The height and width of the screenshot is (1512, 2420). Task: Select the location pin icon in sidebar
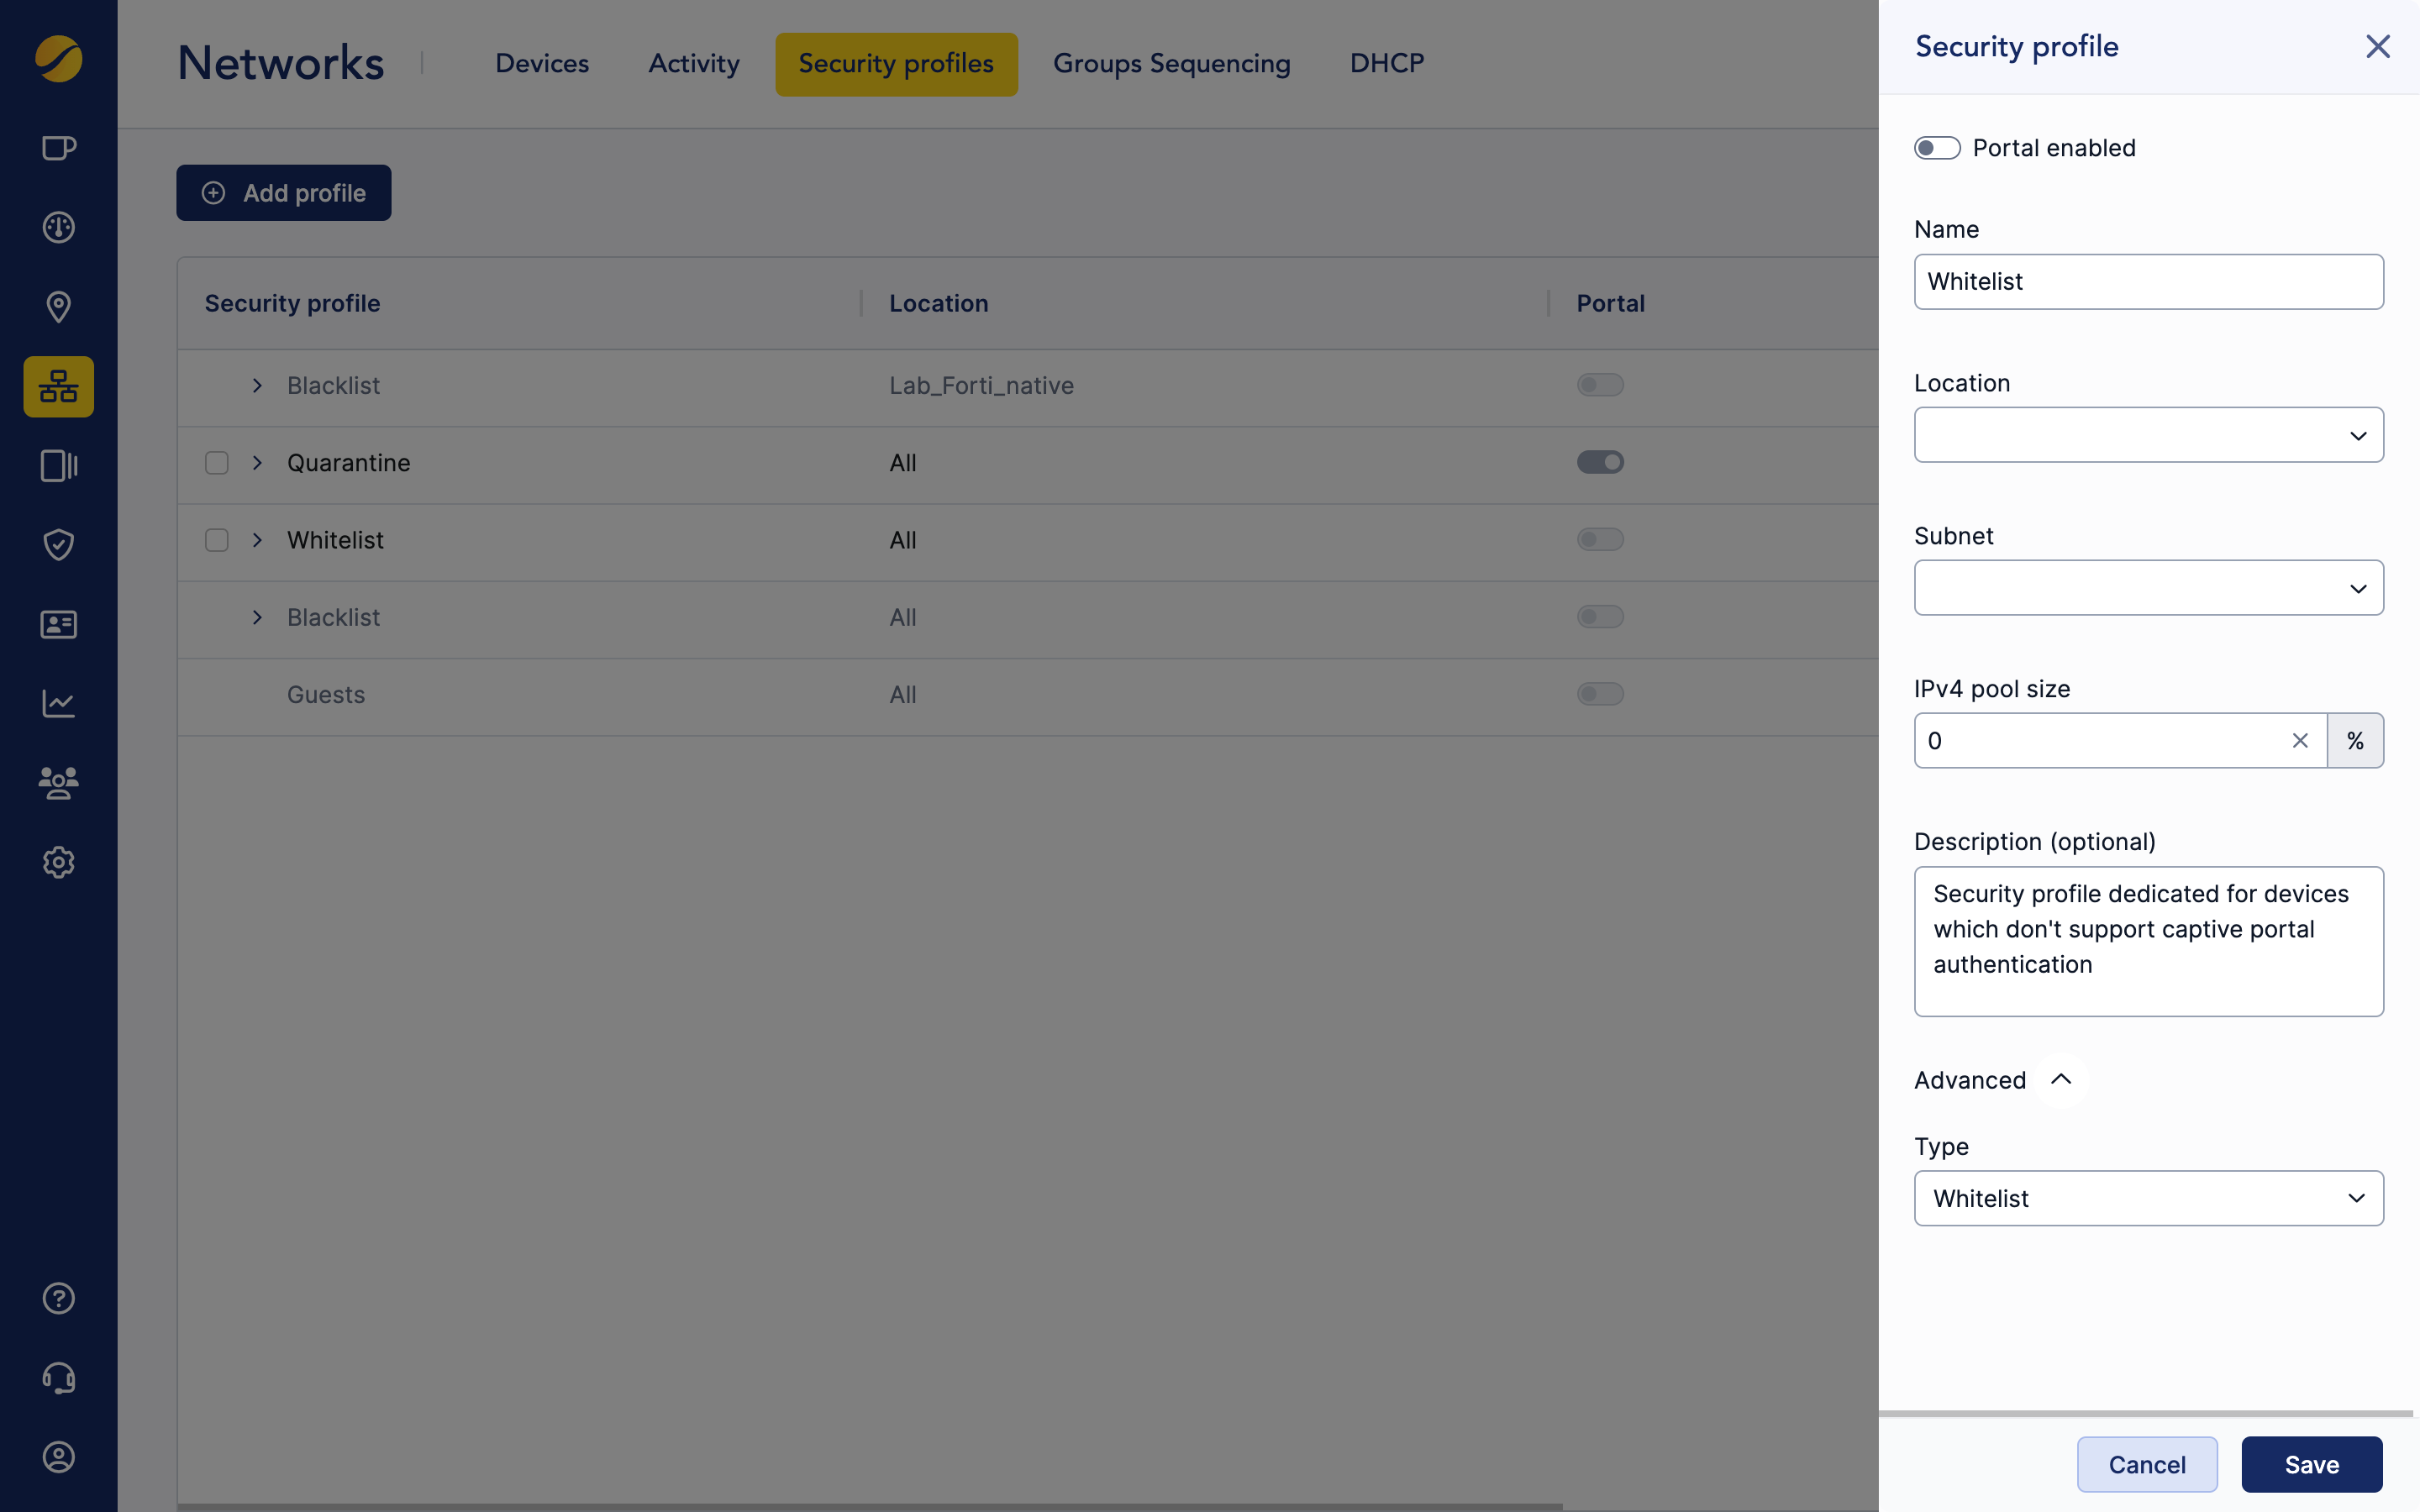point(58,307)
